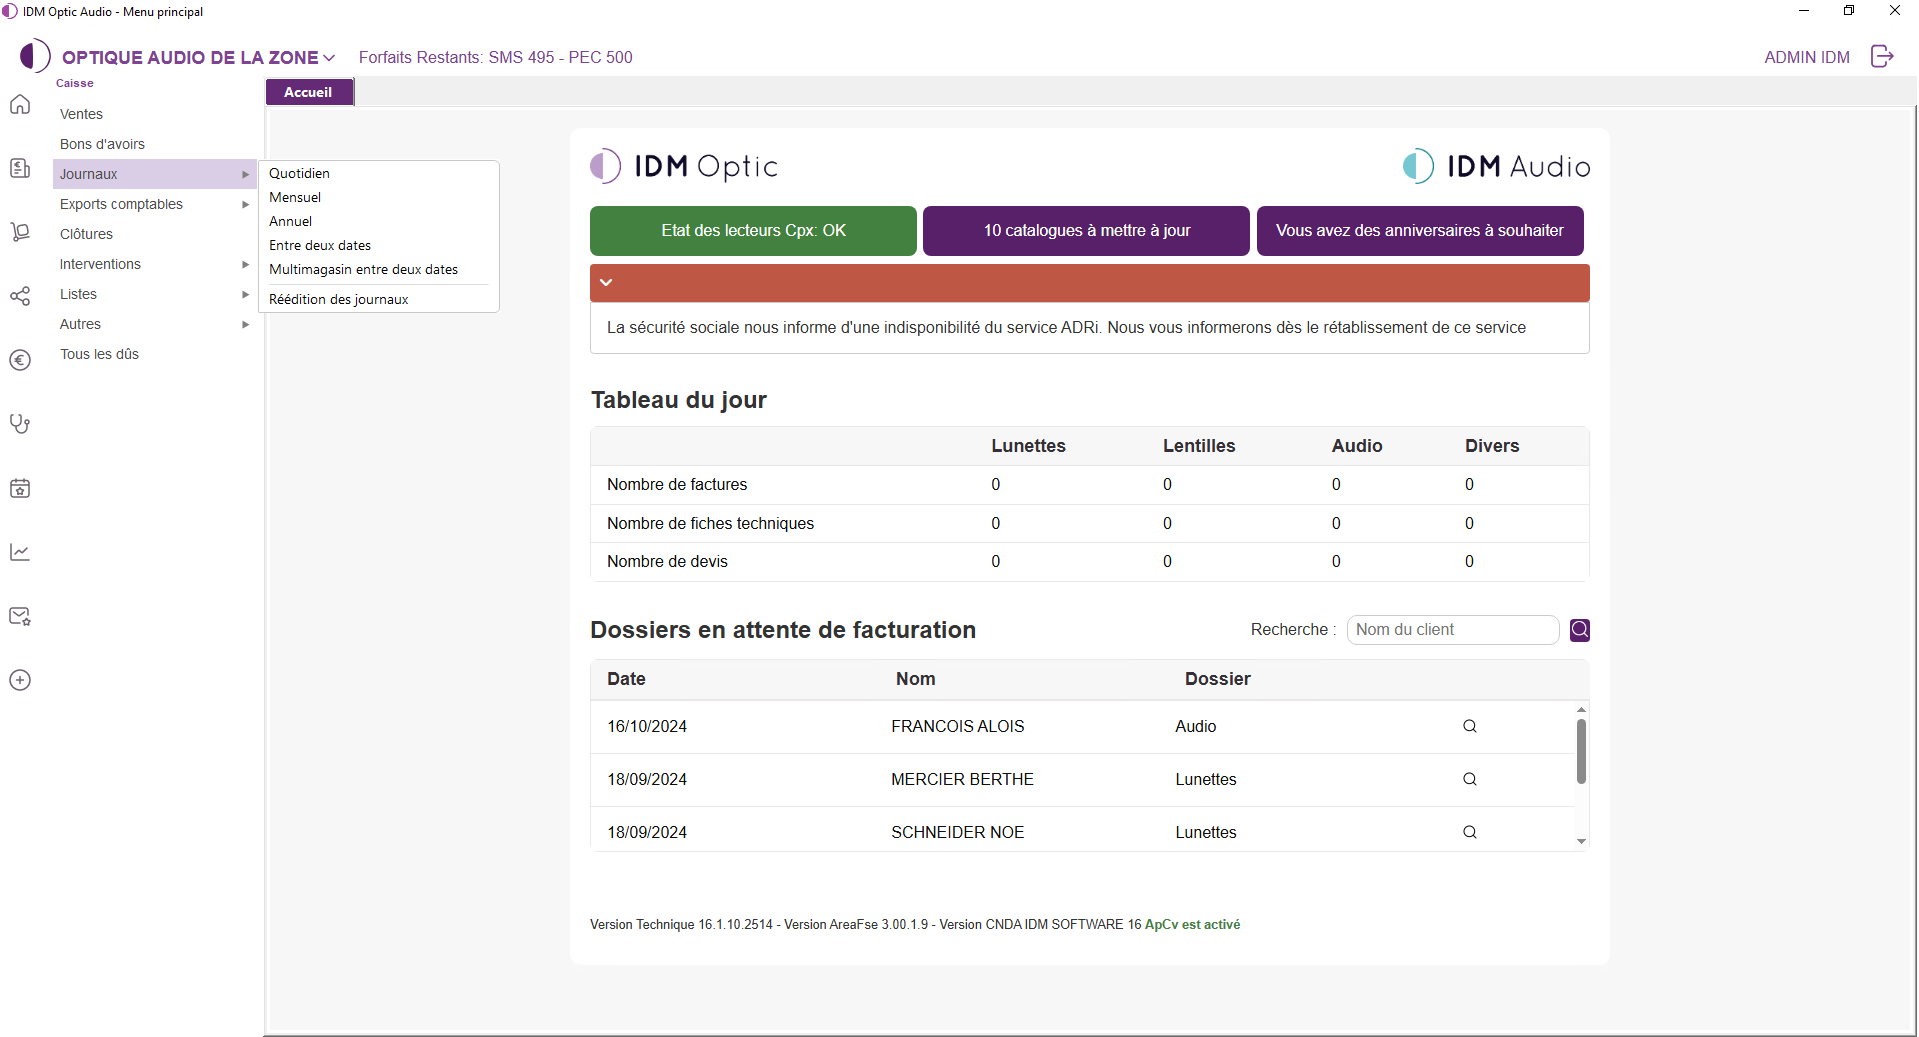Open the Euro finance icon
Viewport: 1919px width, 1037px height.
click(20, 360)
